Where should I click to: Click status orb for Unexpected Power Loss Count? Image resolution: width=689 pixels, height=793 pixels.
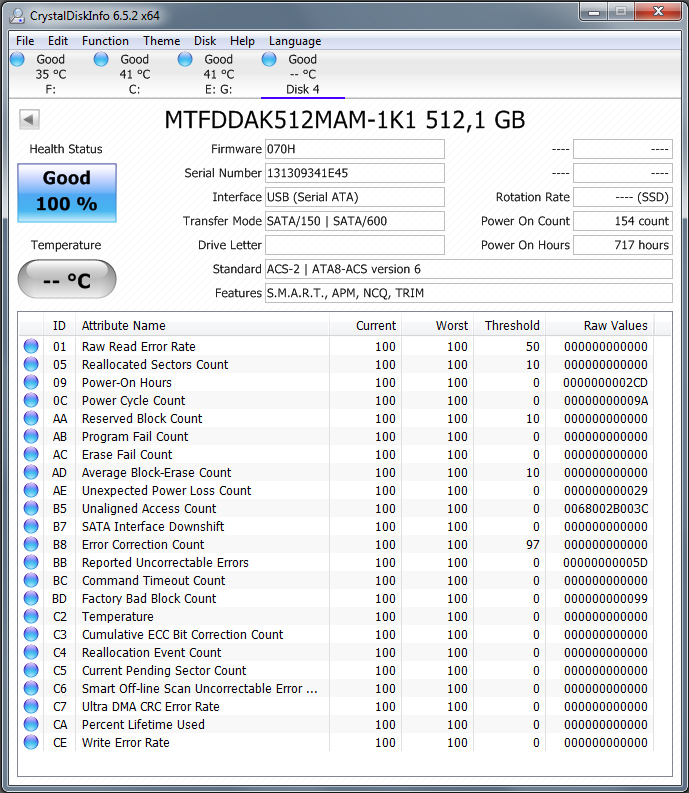(31, 490)
